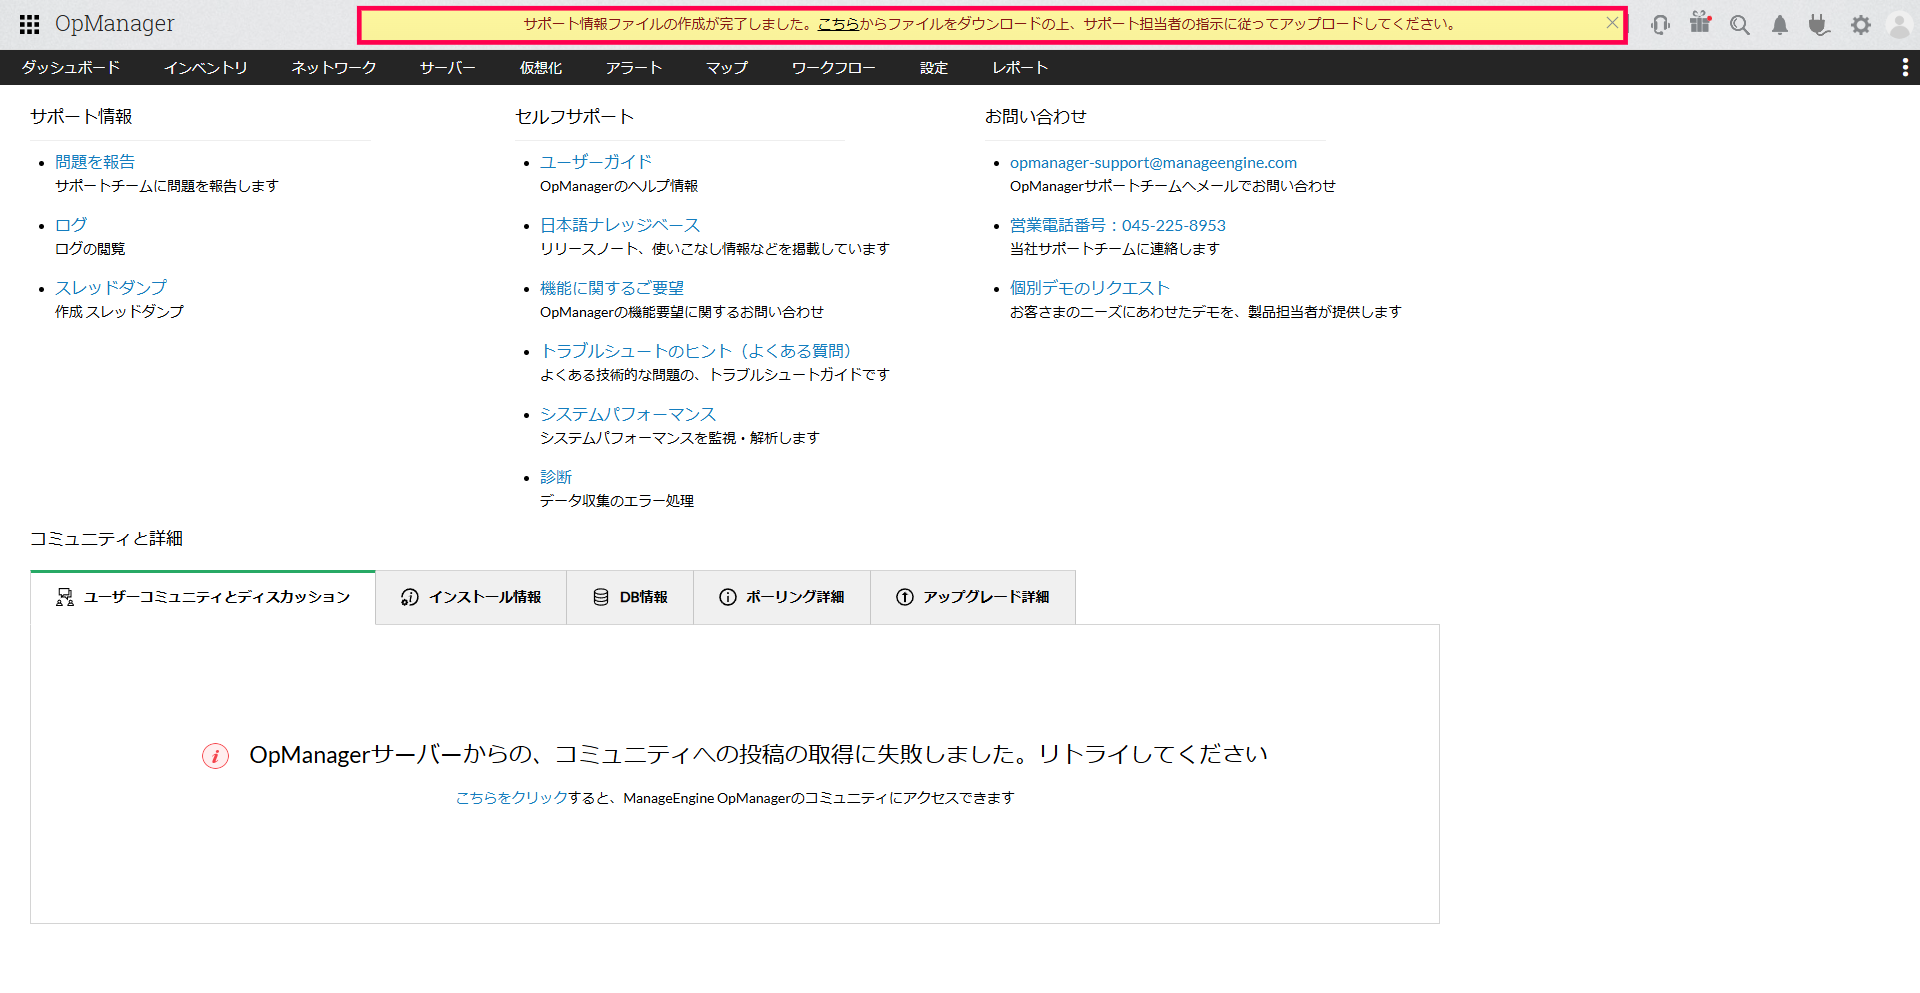Open the サーバー menu

[x=448, y=67]
